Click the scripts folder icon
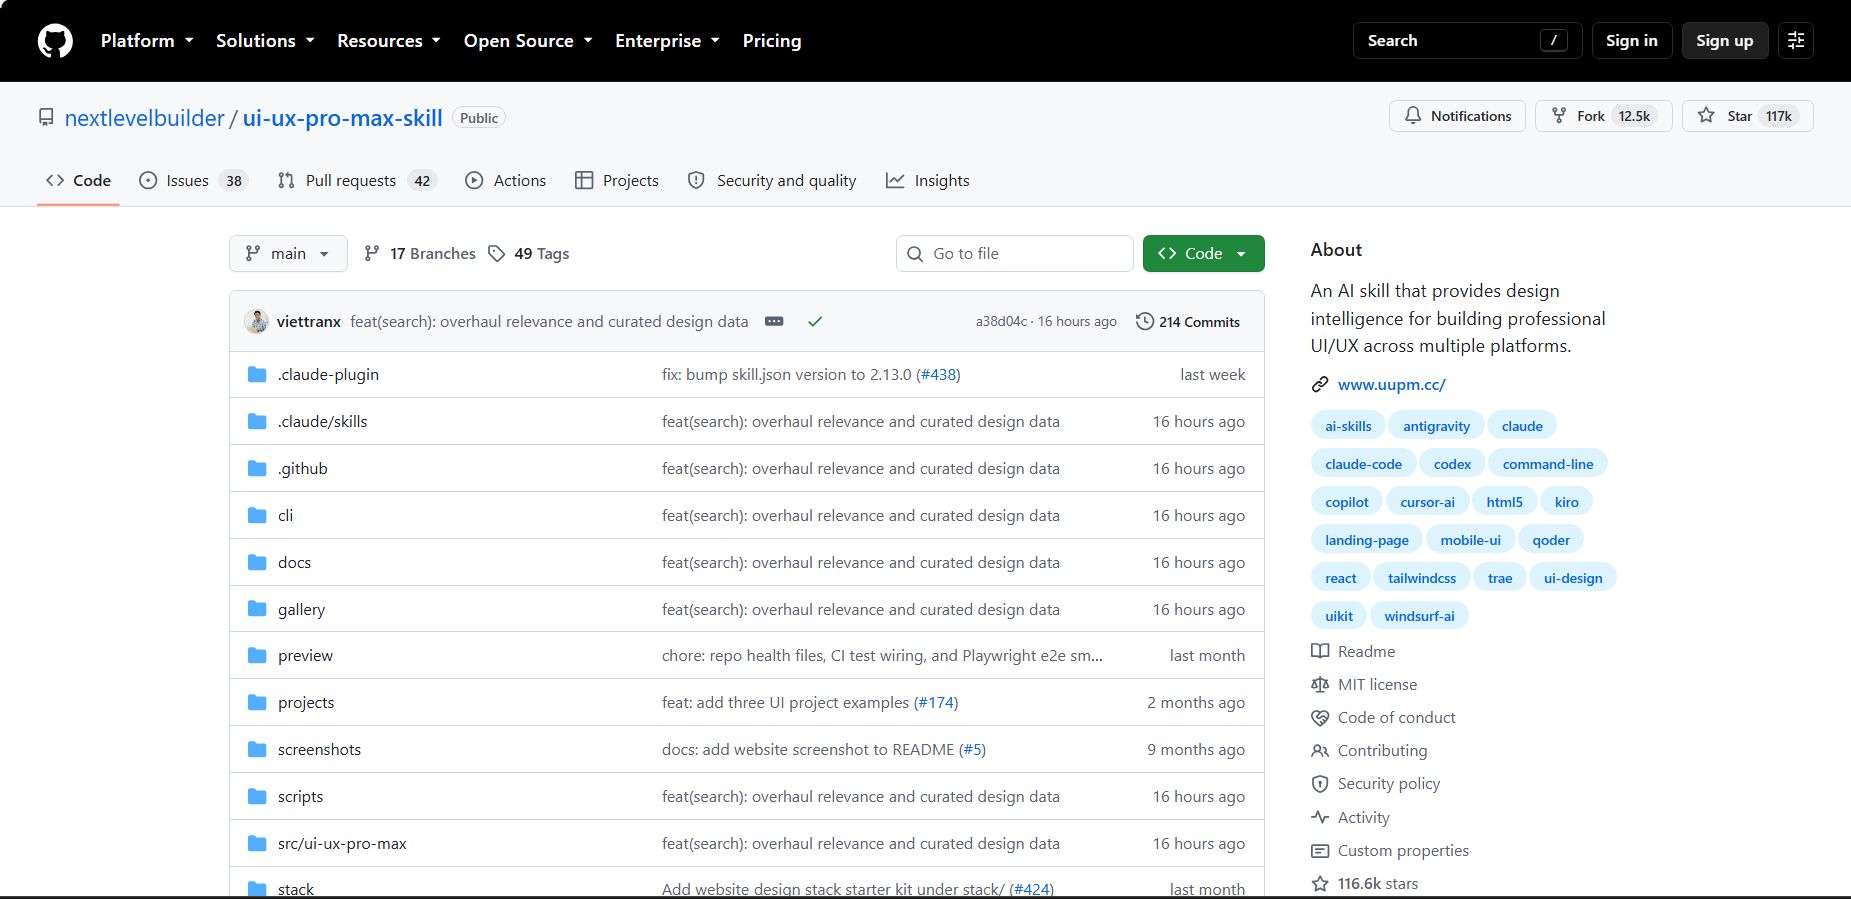Screen dimensions: 1851x899 257,797
